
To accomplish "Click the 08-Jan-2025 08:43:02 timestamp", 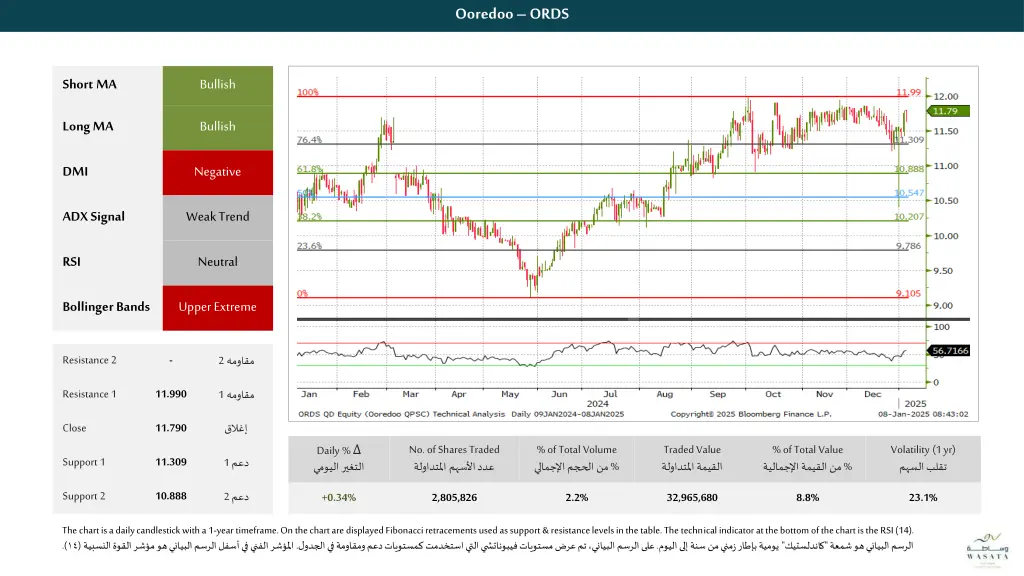I will (x=923, y=414).
